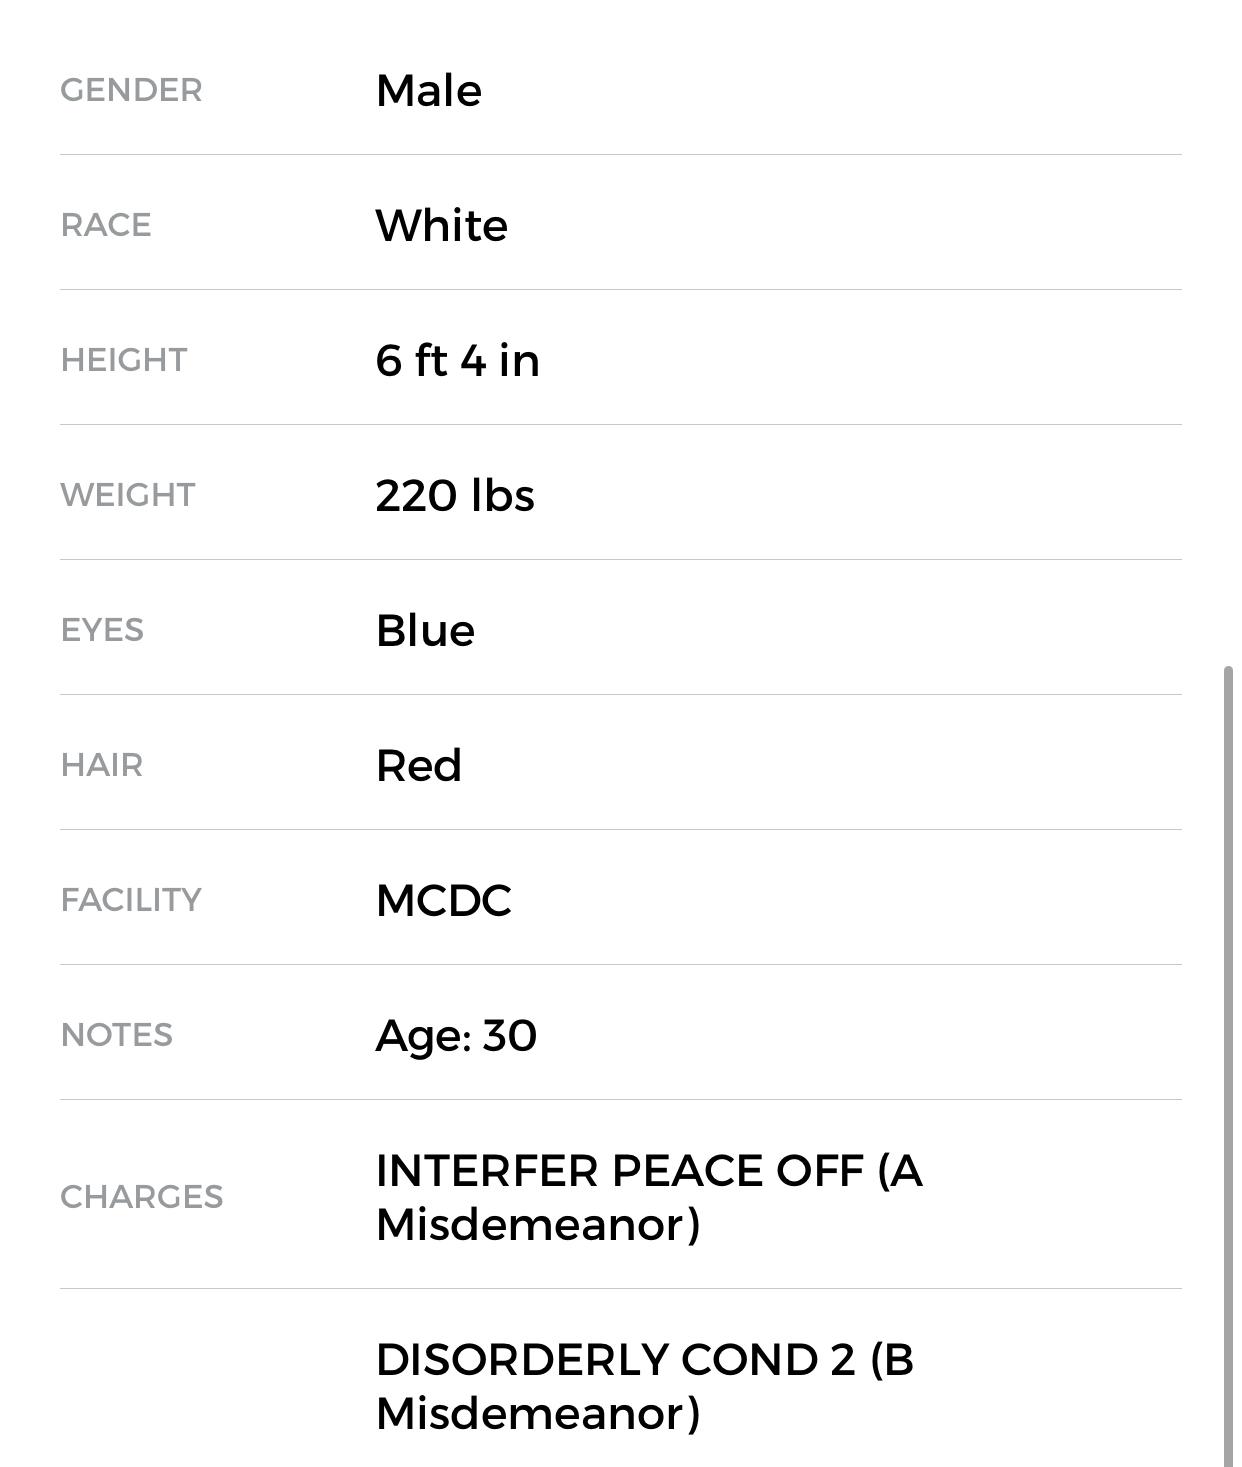Click the NOTES field label

point(116,1035)
